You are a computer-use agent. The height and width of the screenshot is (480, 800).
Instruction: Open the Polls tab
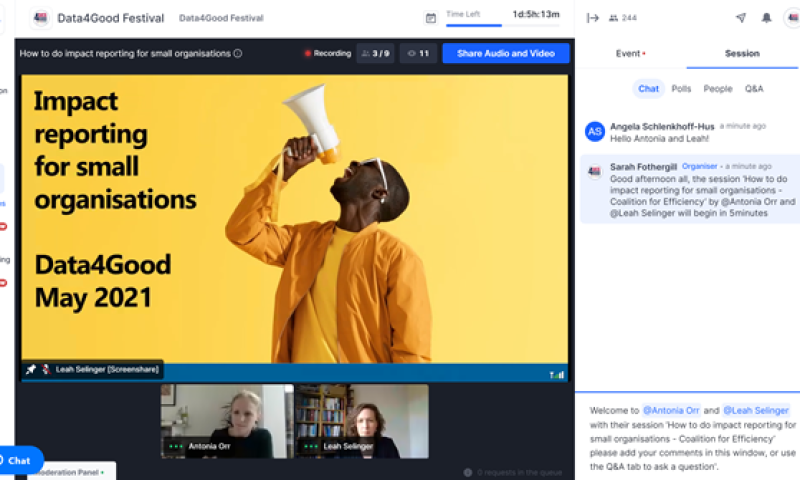click(681, 89)
